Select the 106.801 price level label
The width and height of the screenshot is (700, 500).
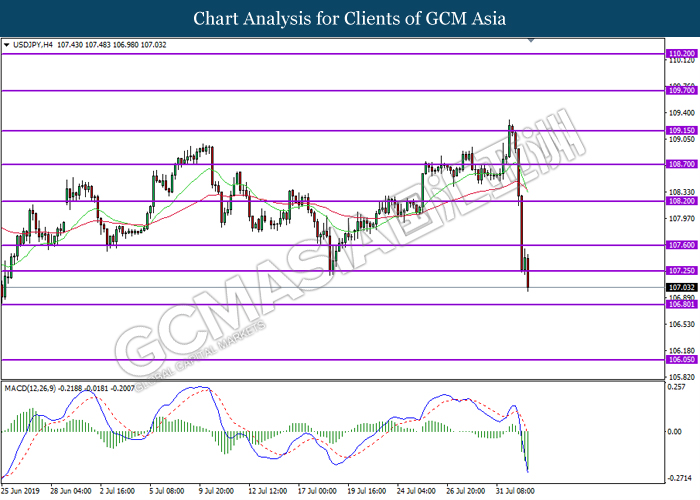coord(682,304)
